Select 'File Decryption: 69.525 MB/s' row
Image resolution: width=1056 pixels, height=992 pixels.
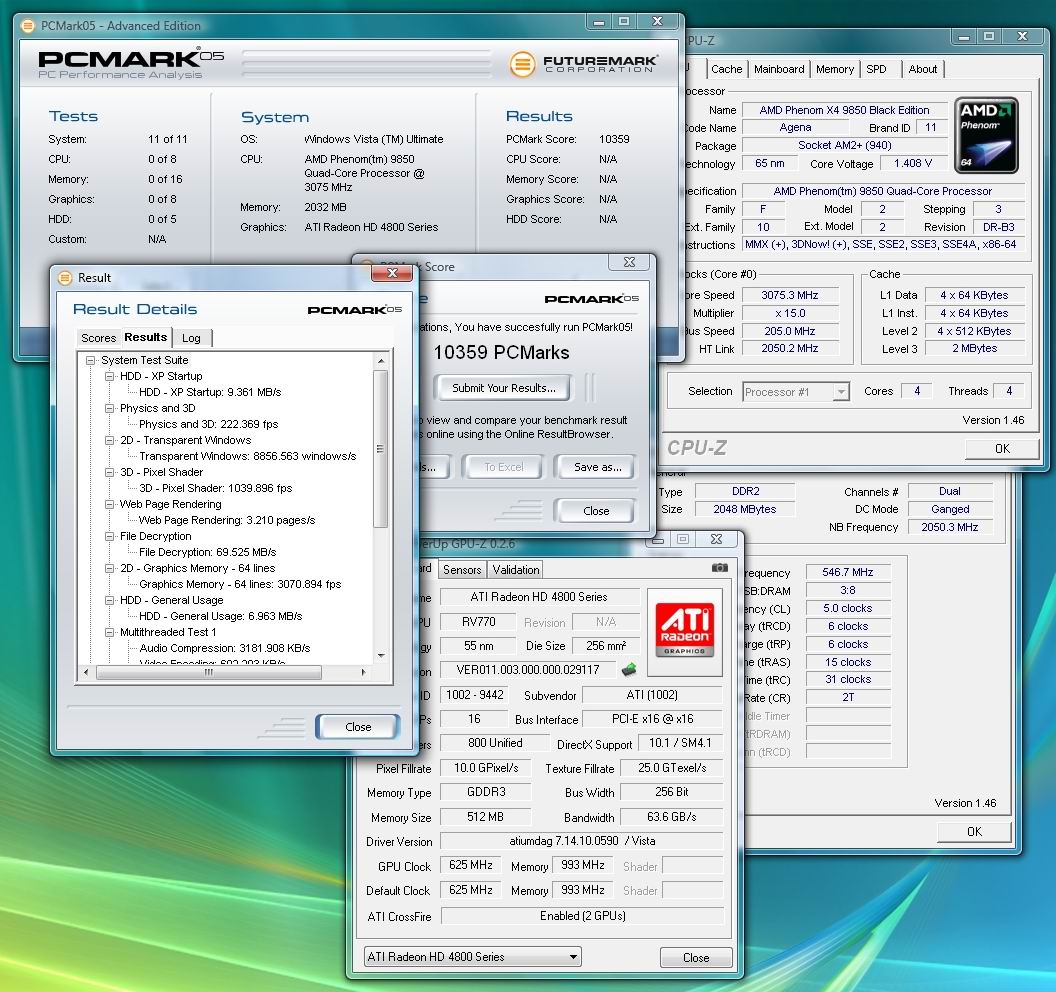(x=207, y=552)
